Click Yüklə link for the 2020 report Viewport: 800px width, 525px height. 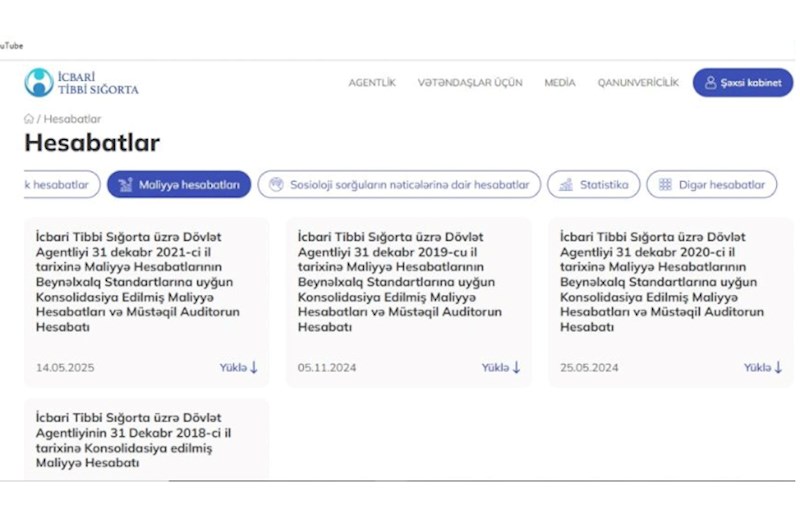point(763,367)
